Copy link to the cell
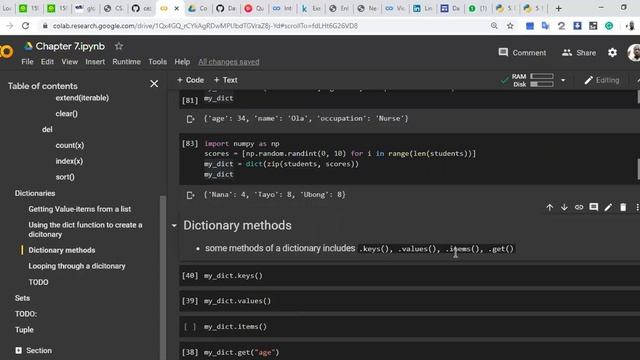 click(x=579, y=207)
